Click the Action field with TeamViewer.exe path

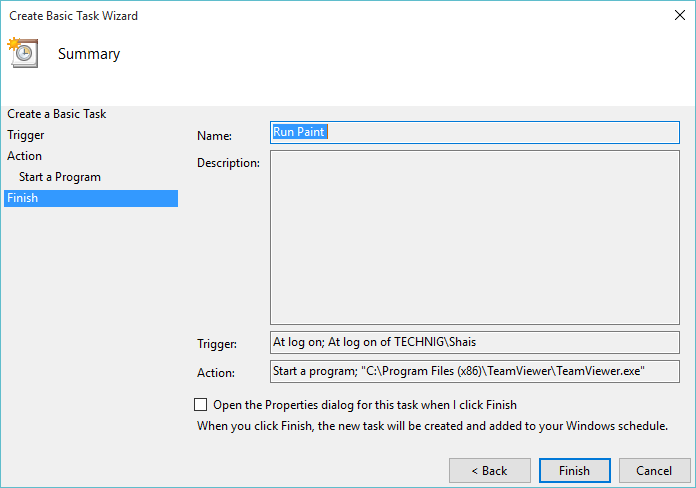475,371
